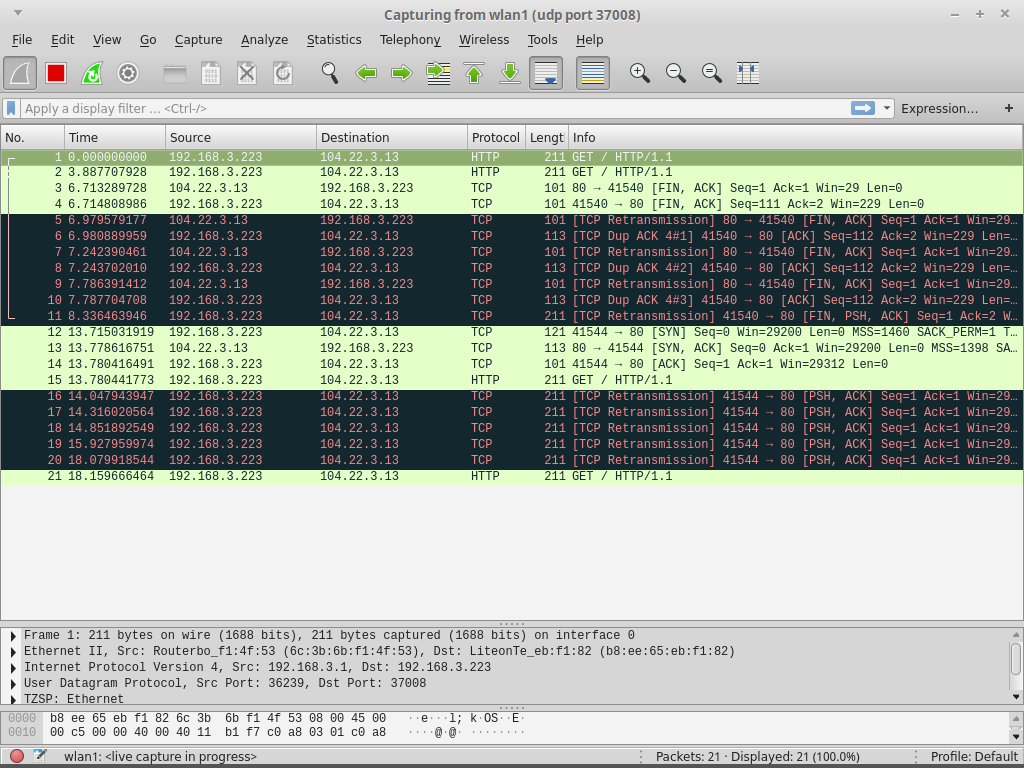
Task: Open the File menu
Action: 22,40
